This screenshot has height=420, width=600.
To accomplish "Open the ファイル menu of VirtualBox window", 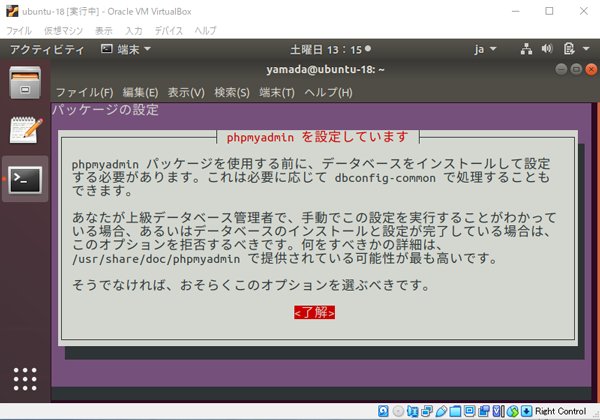I will coord(19,31).
